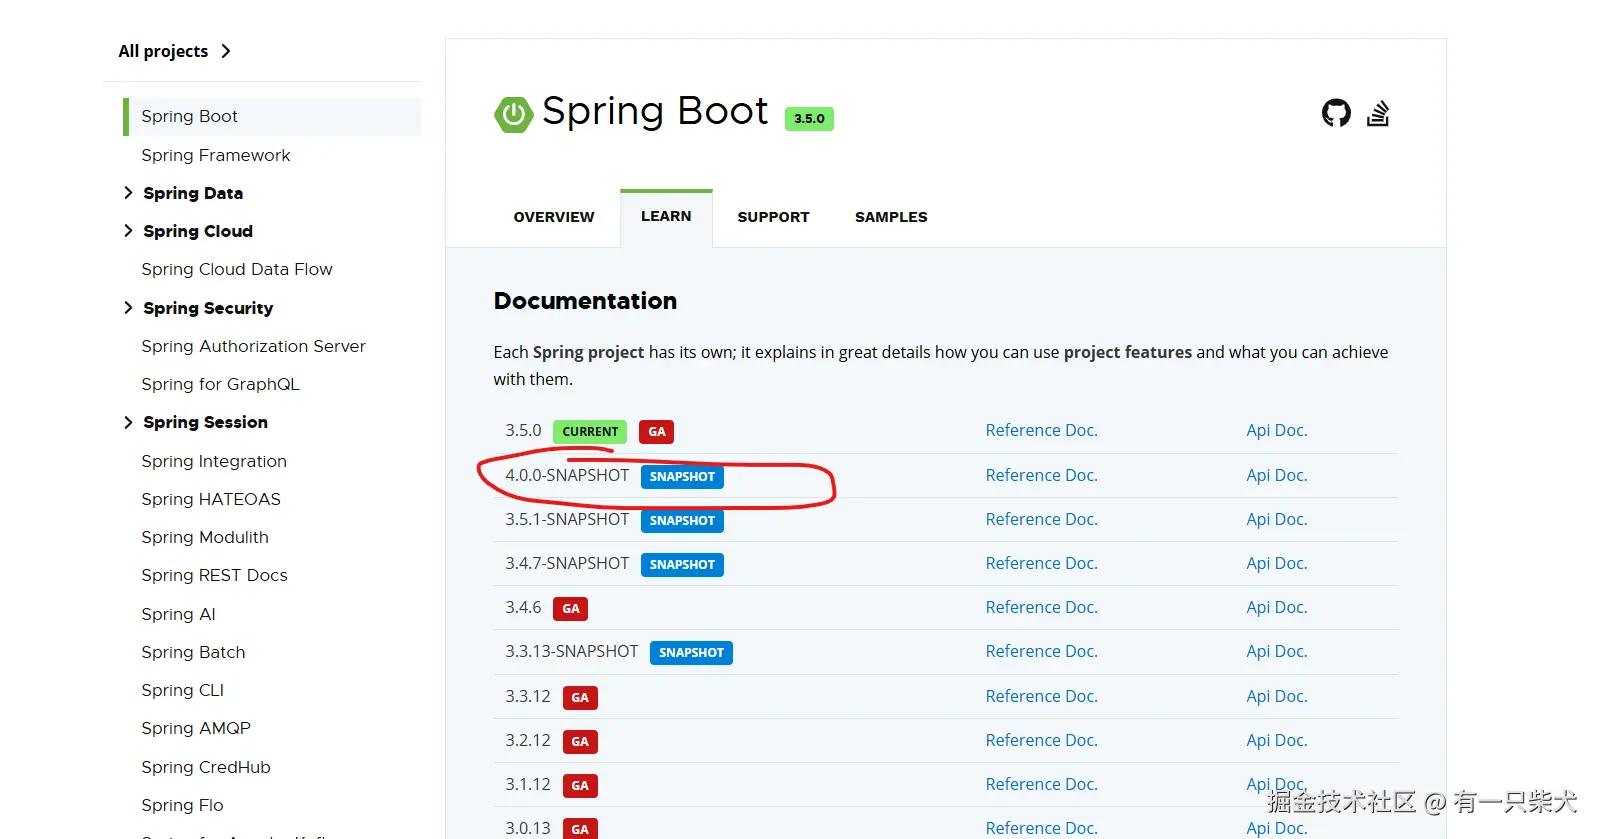Open Reference Doc. for 3.5.1-SNAPSHOT
This screenshot has height=839, width=1601.
(1041, 519)
